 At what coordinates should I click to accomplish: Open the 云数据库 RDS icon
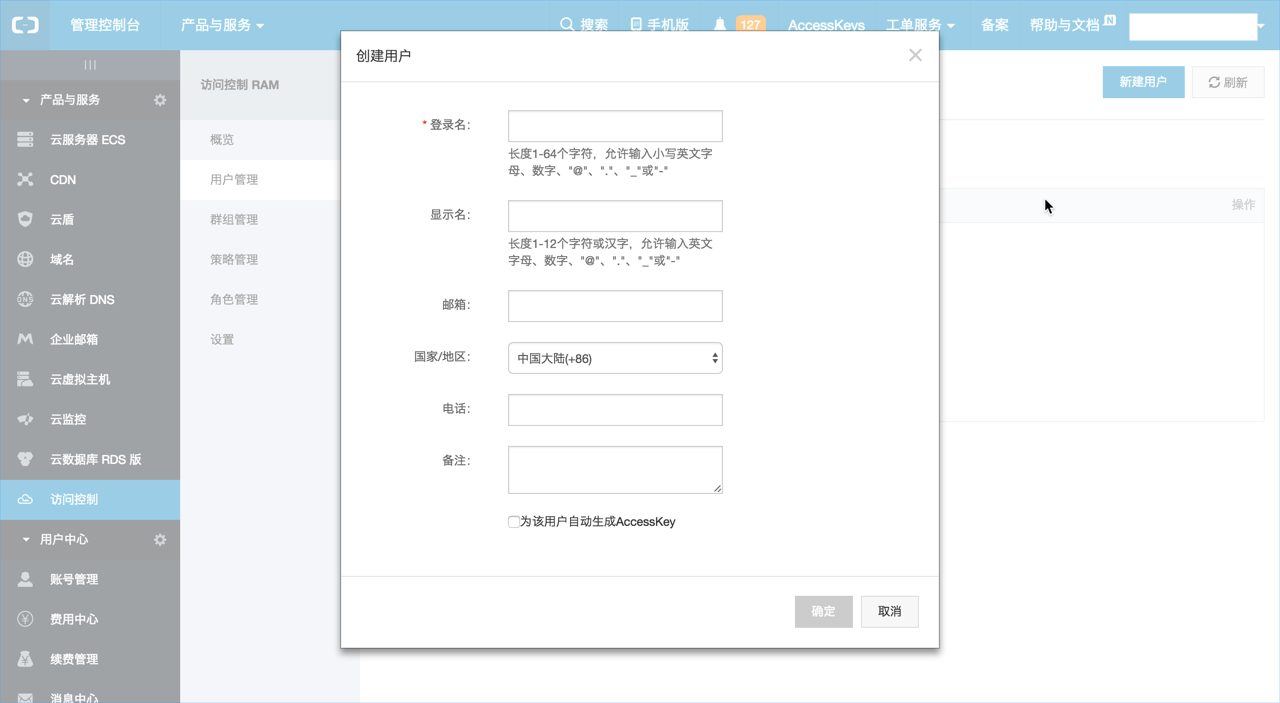pos(25,460)
